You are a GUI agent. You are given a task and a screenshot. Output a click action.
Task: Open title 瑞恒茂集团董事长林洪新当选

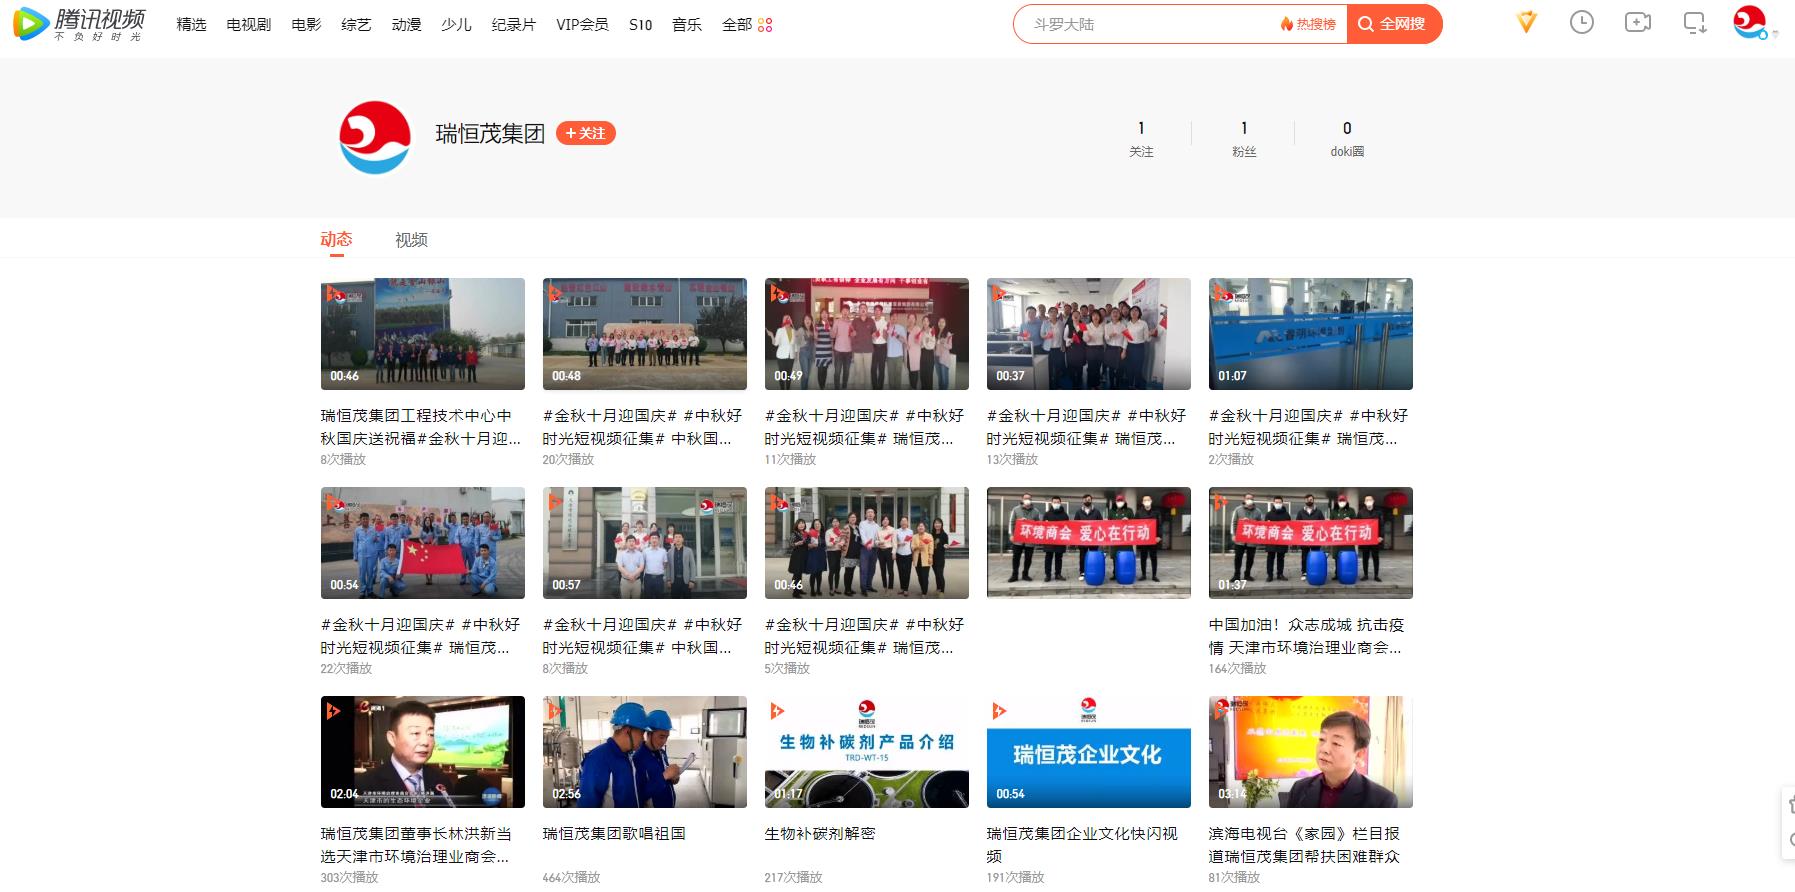click(x=416, y=845)
